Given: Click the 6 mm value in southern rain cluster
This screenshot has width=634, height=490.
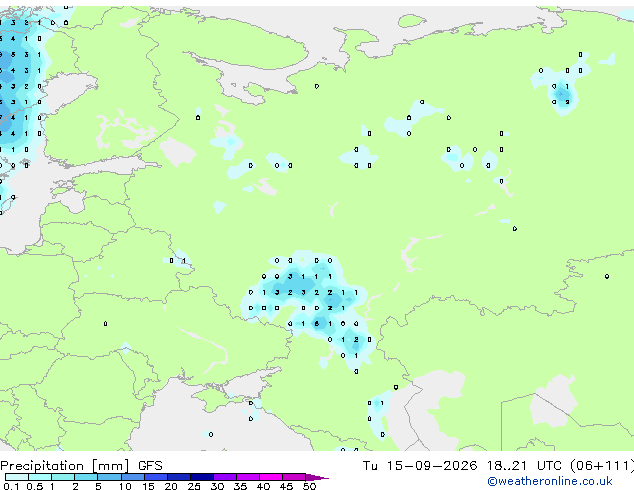Looking at the screenshot, I should click(x=317, y=323).
